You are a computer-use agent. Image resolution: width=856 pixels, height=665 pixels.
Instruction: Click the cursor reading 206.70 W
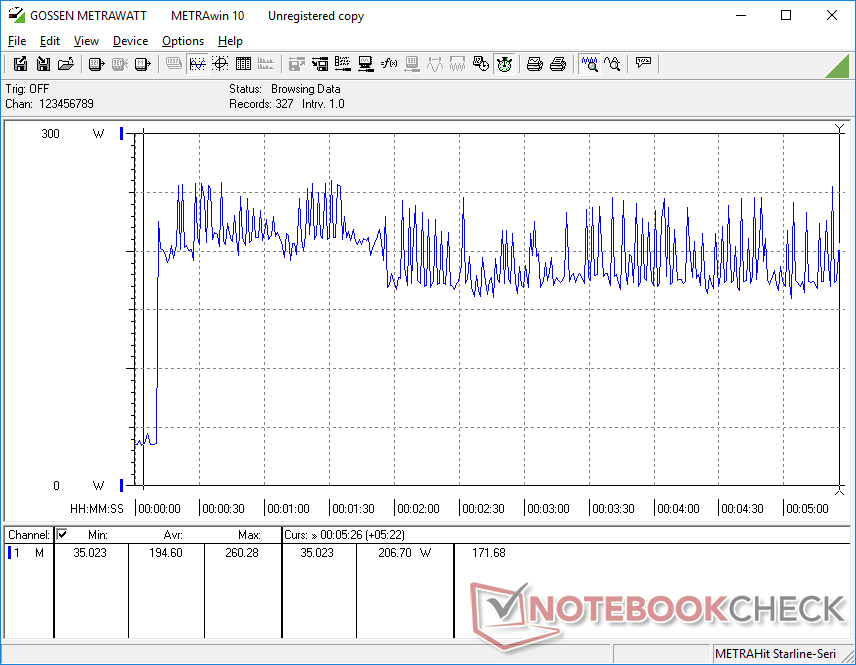coord(405,553)
